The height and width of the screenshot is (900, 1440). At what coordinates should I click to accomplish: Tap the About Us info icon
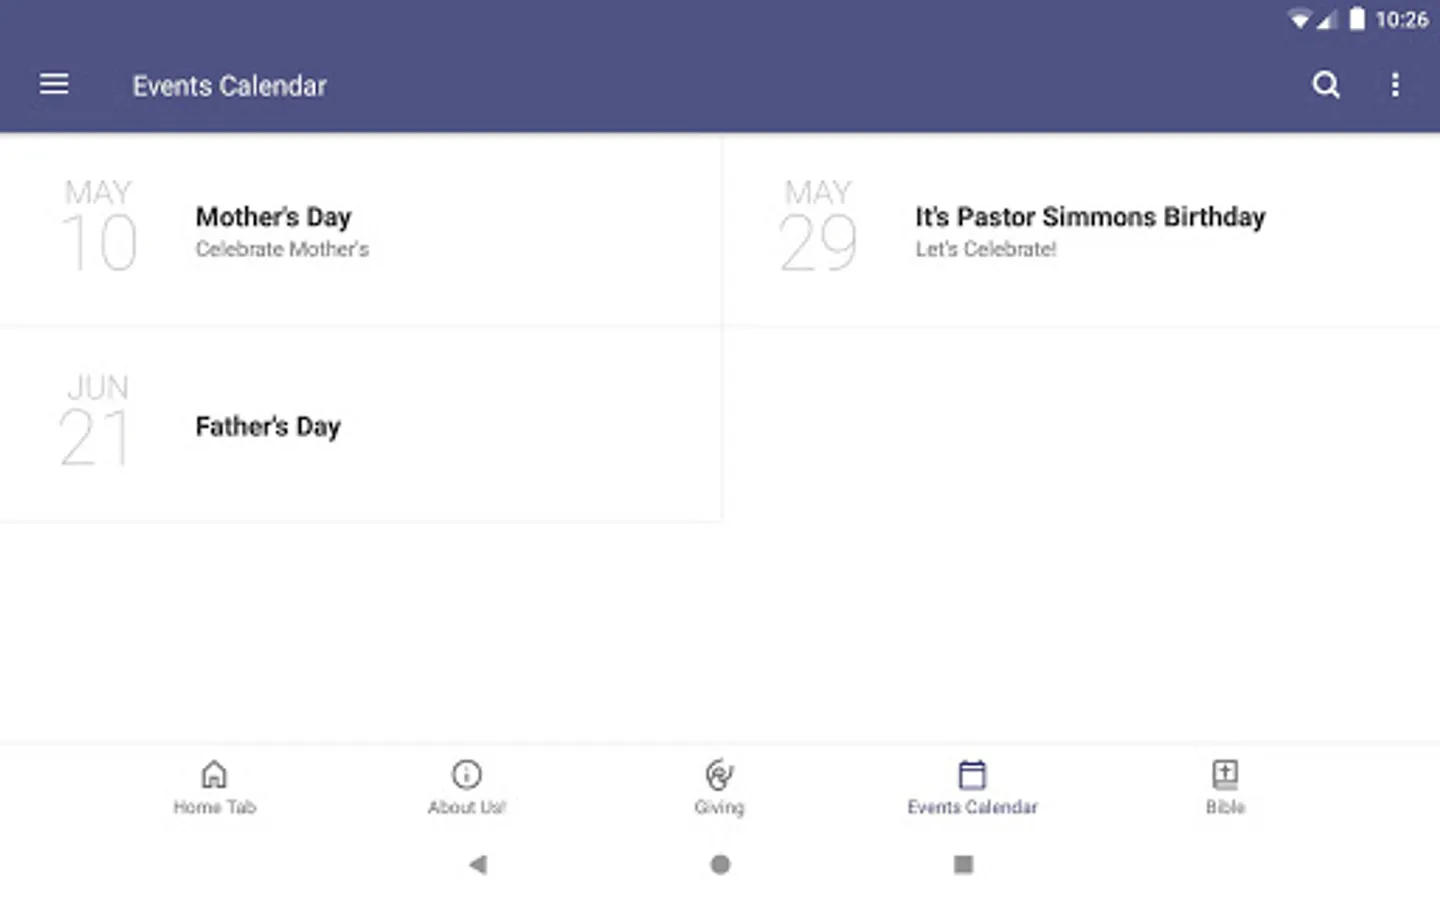point(467,774)
